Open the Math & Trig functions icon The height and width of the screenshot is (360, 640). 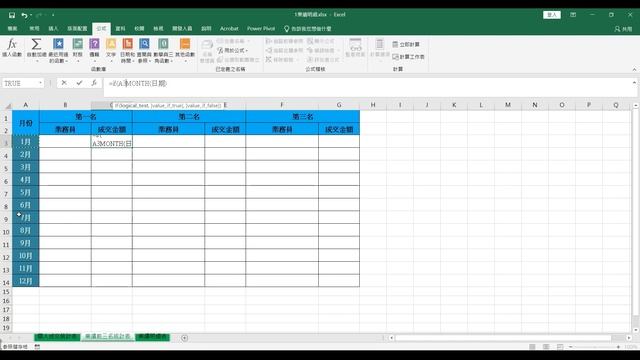pos(163,50)
